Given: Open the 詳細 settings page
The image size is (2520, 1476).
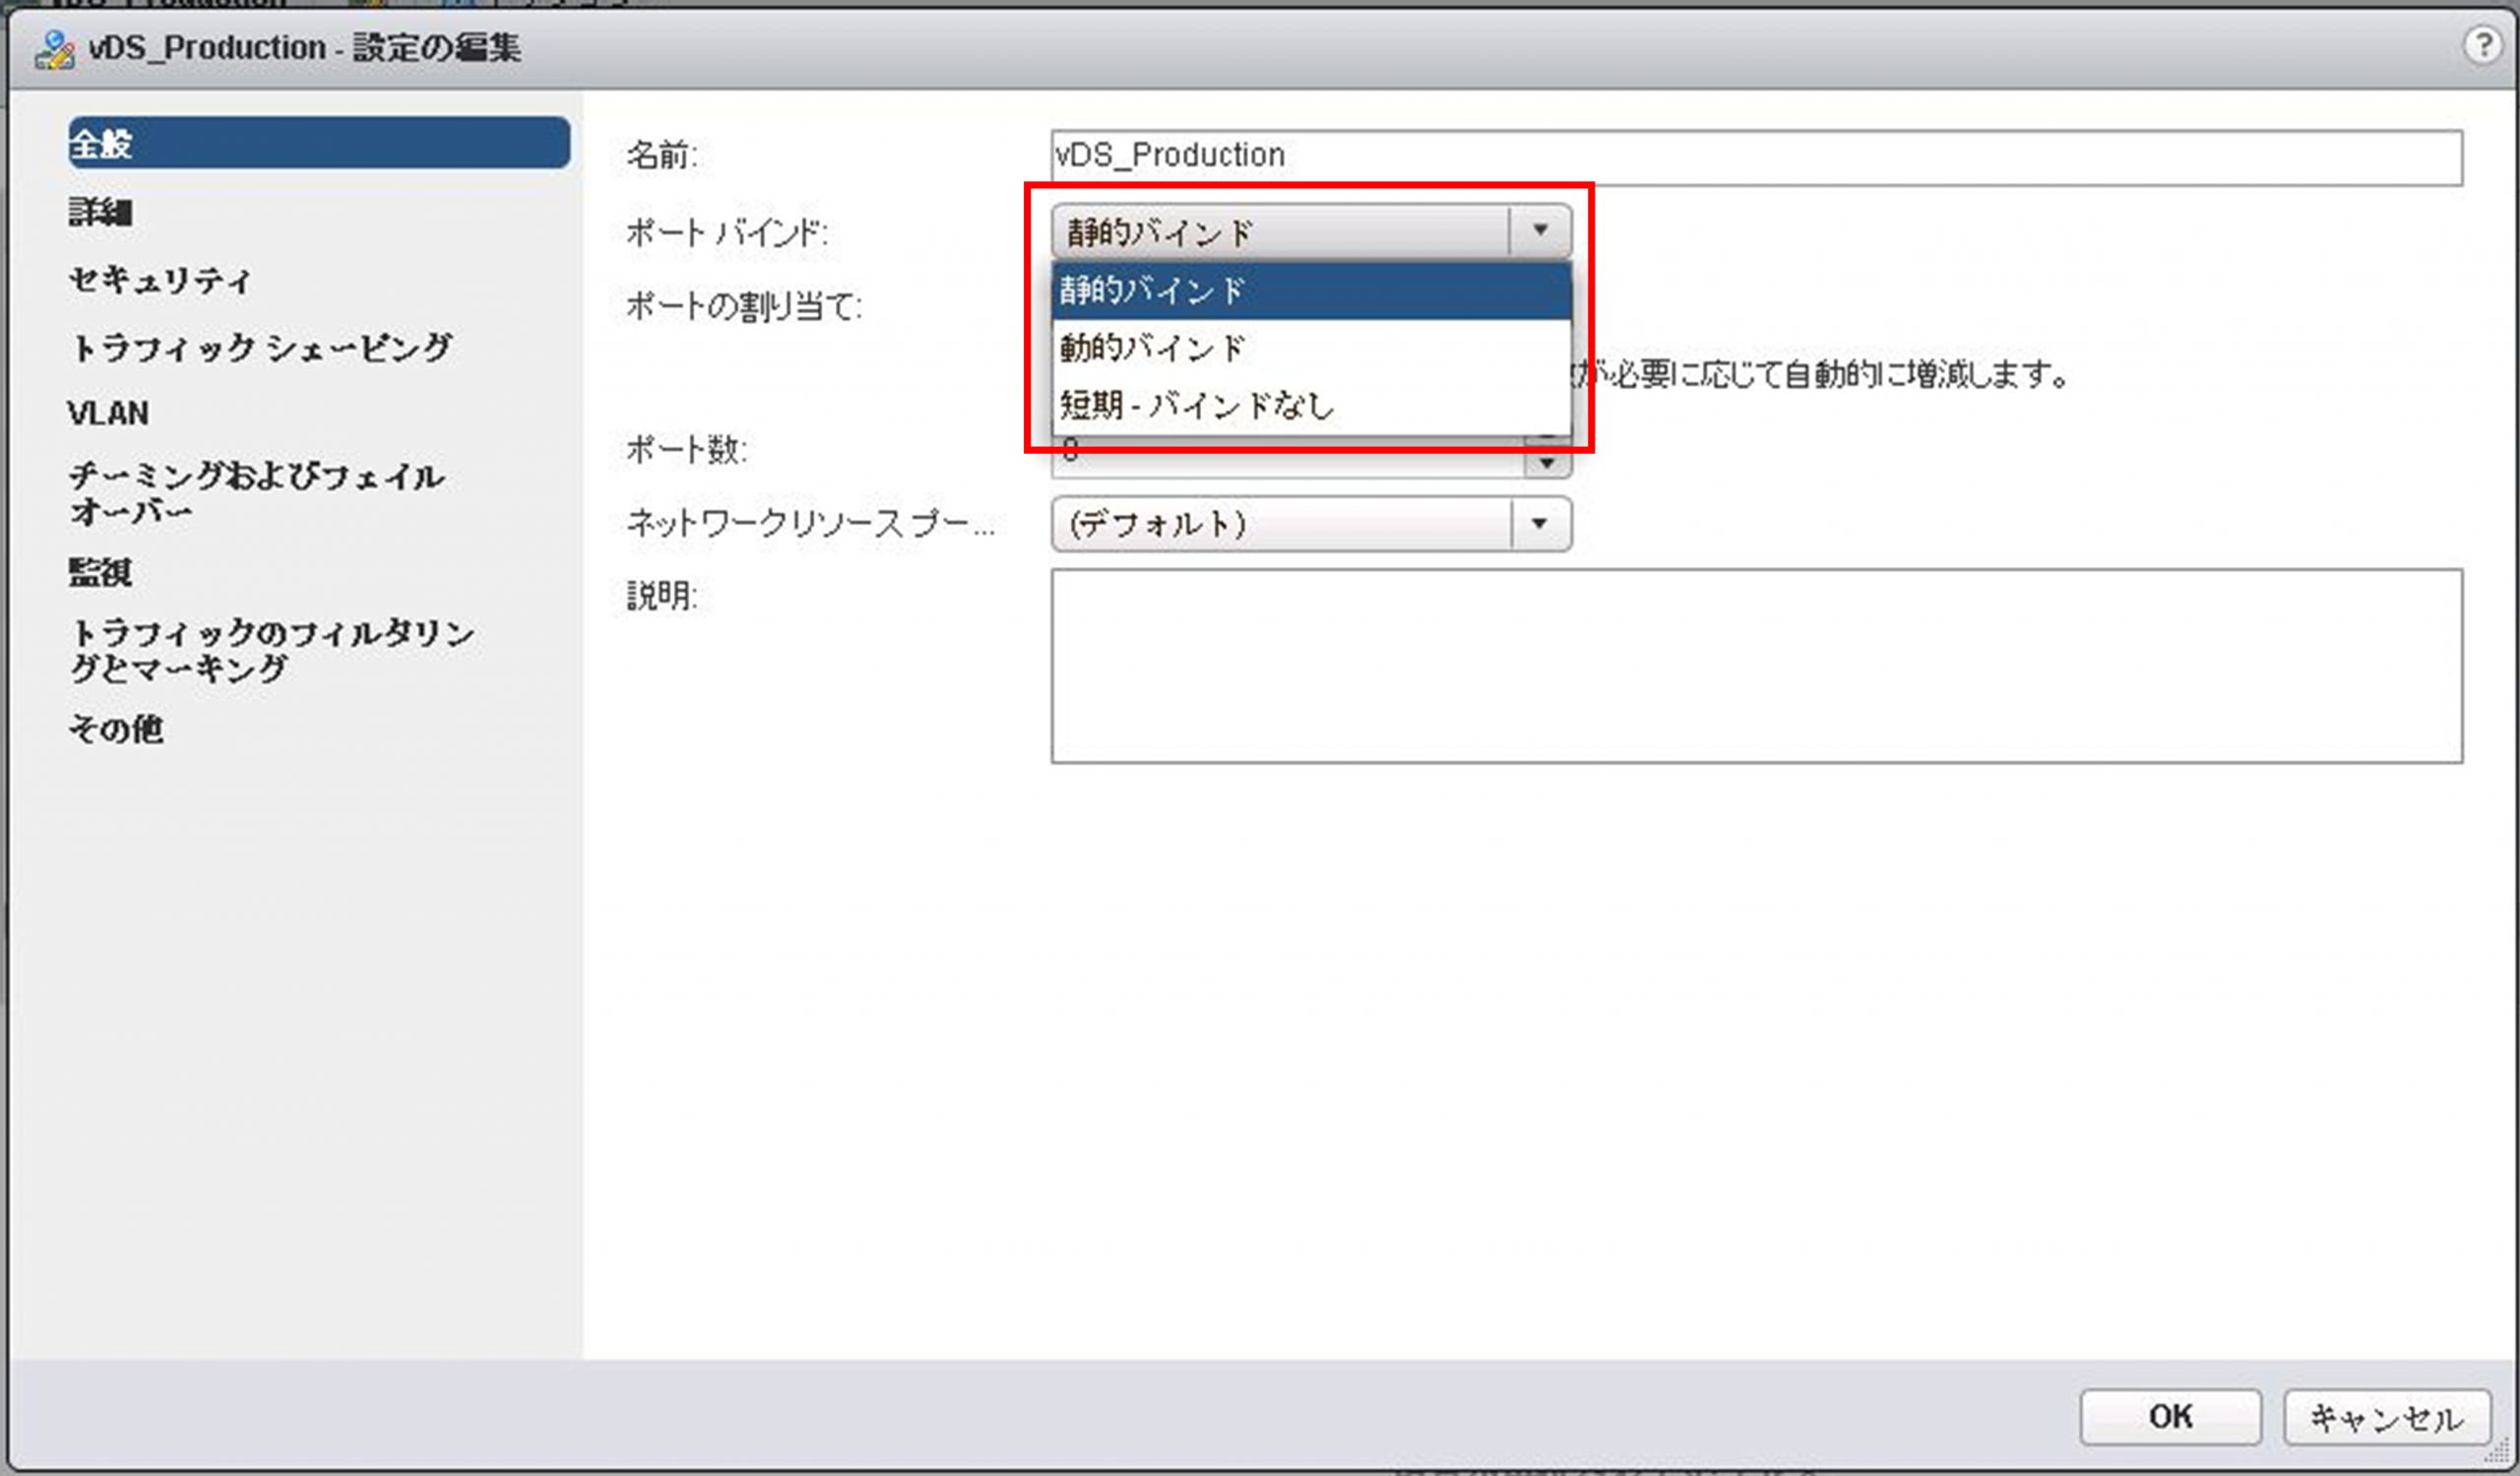Looking at the screenshot, I should pyautogui.click(x=100, y=212).
